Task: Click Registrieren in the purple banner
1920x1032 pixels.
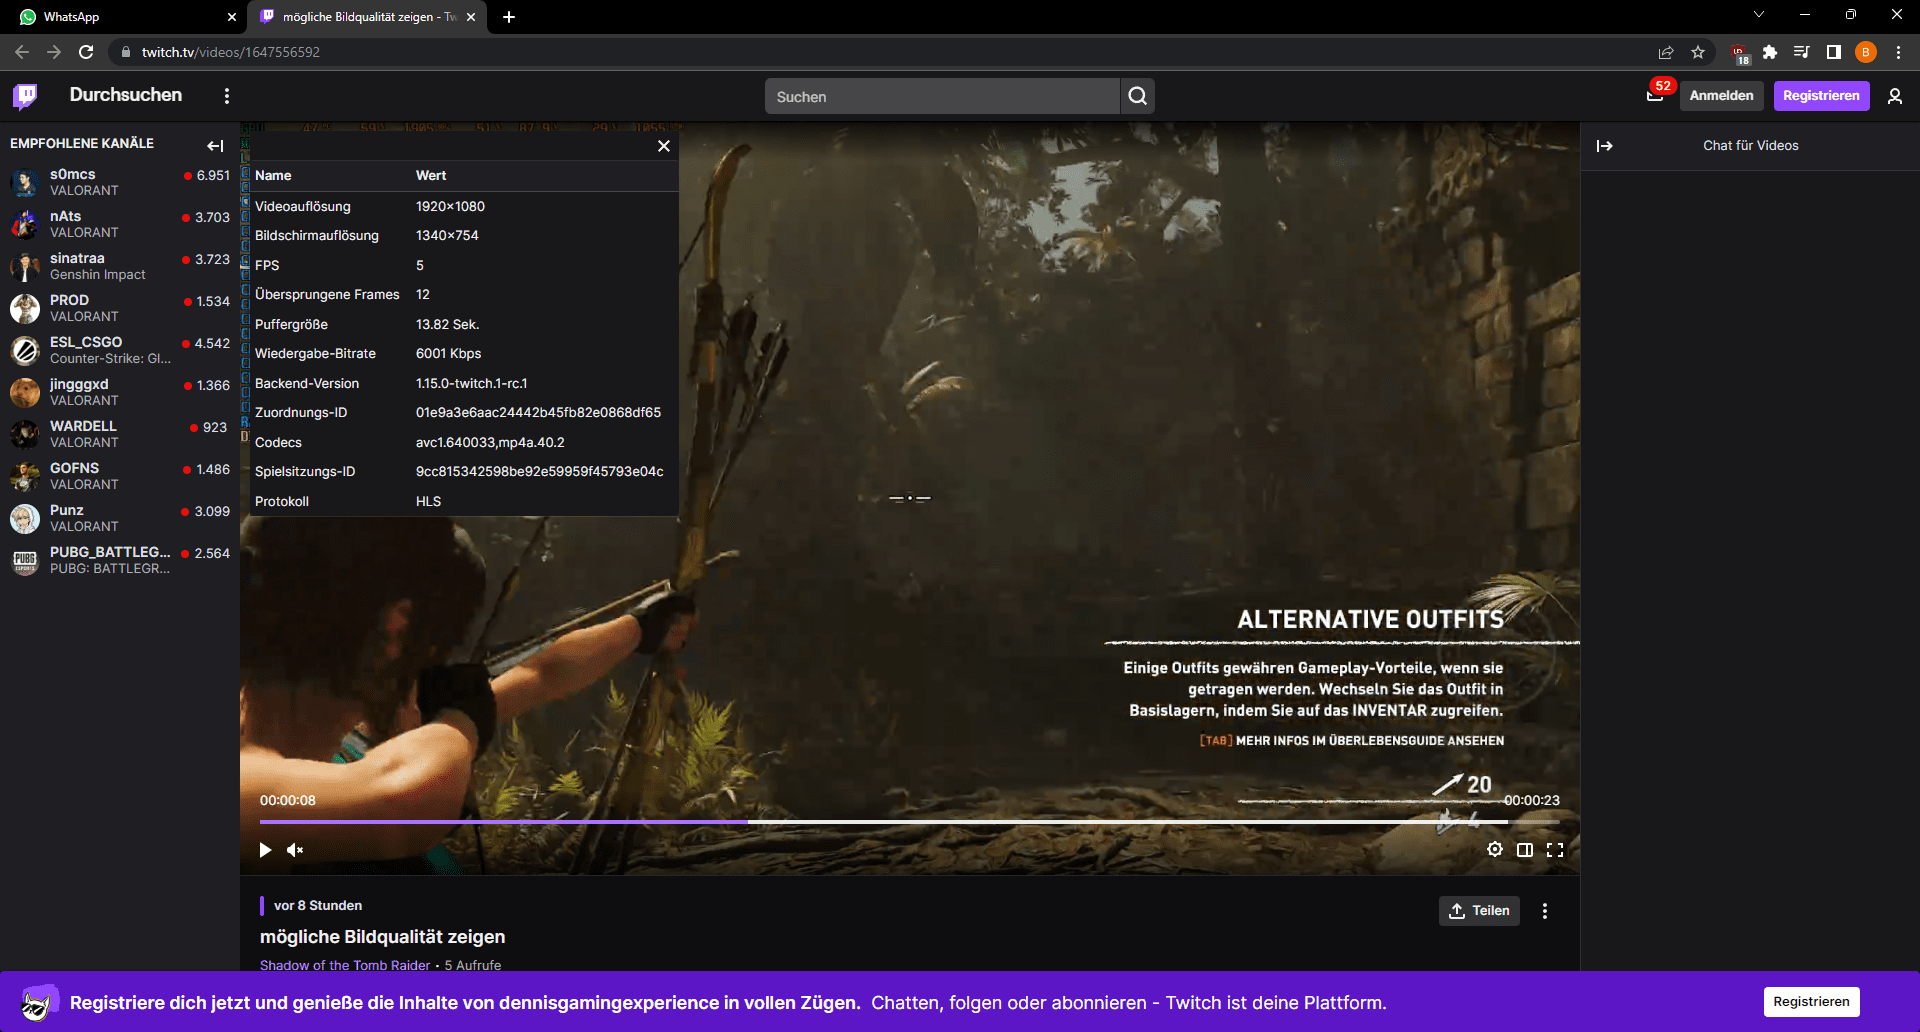Action: point(1811,1002)
